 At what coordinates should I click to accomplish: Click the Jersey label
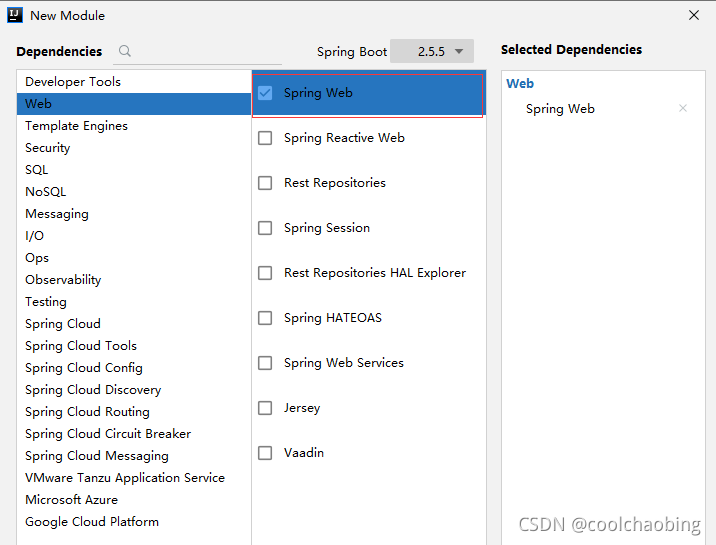click(x=302, y=408)
